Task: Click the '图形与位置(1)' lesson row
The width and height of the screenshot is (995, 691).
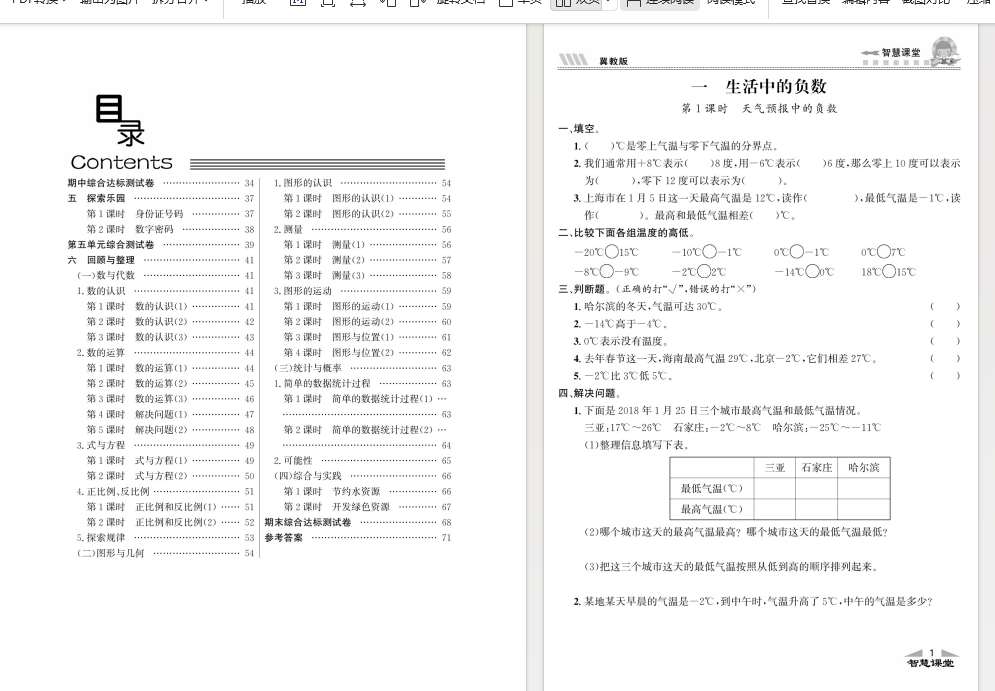Action: coord(367,337)
